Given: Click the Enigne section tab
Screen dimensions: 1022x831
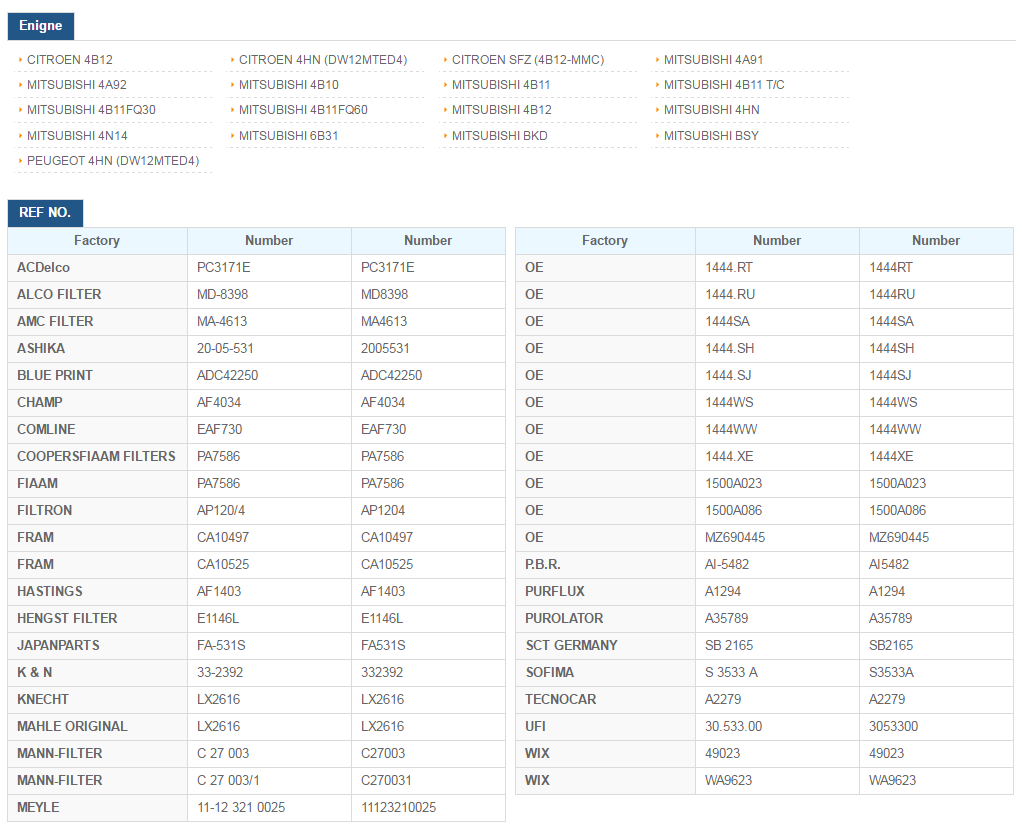Looking at the screenshot, I should 41,26.
